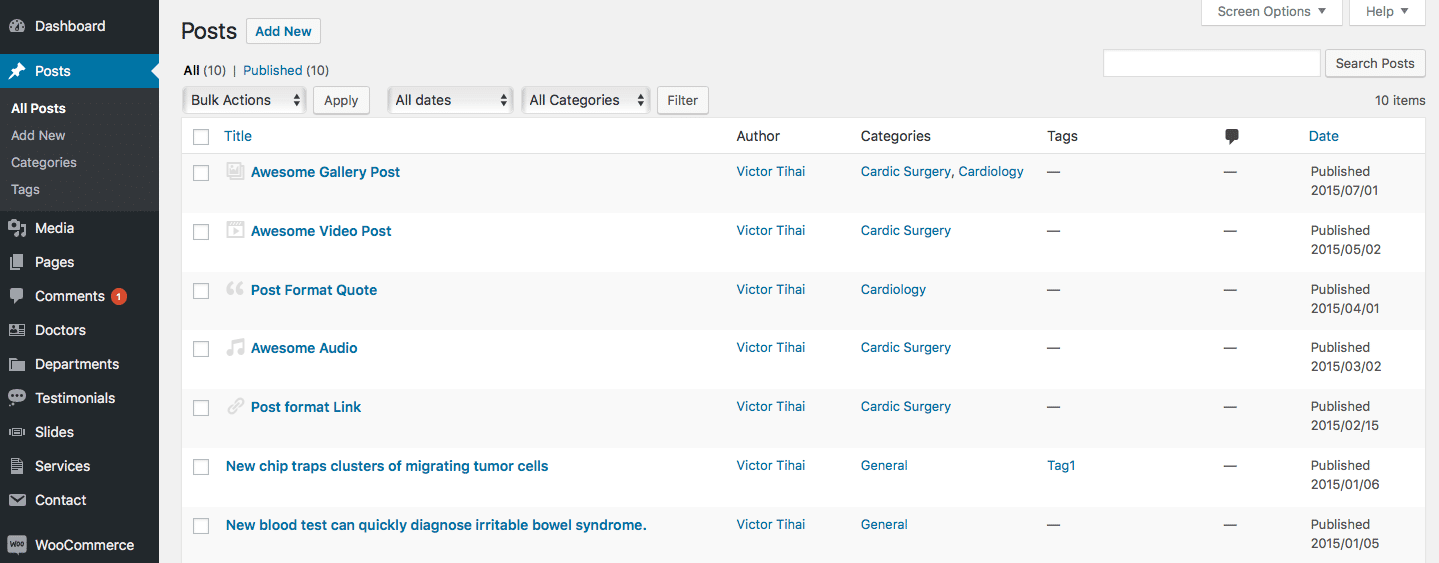
Task: Select checkbox for New chip traps post
Action: click(201, 467)
